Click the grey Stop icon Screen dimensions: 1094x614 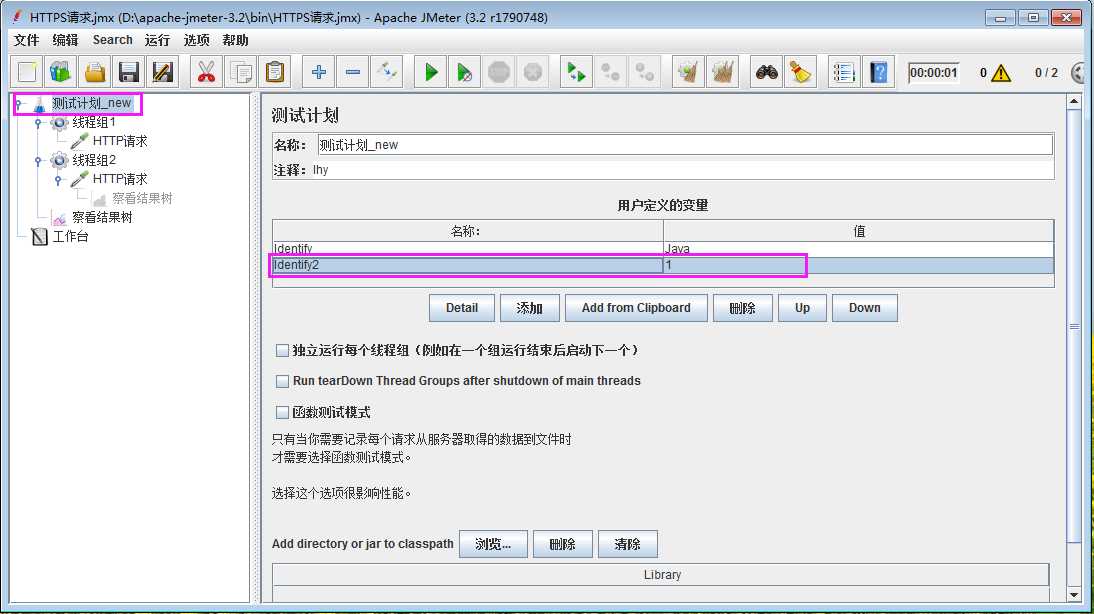coord(499,72)
